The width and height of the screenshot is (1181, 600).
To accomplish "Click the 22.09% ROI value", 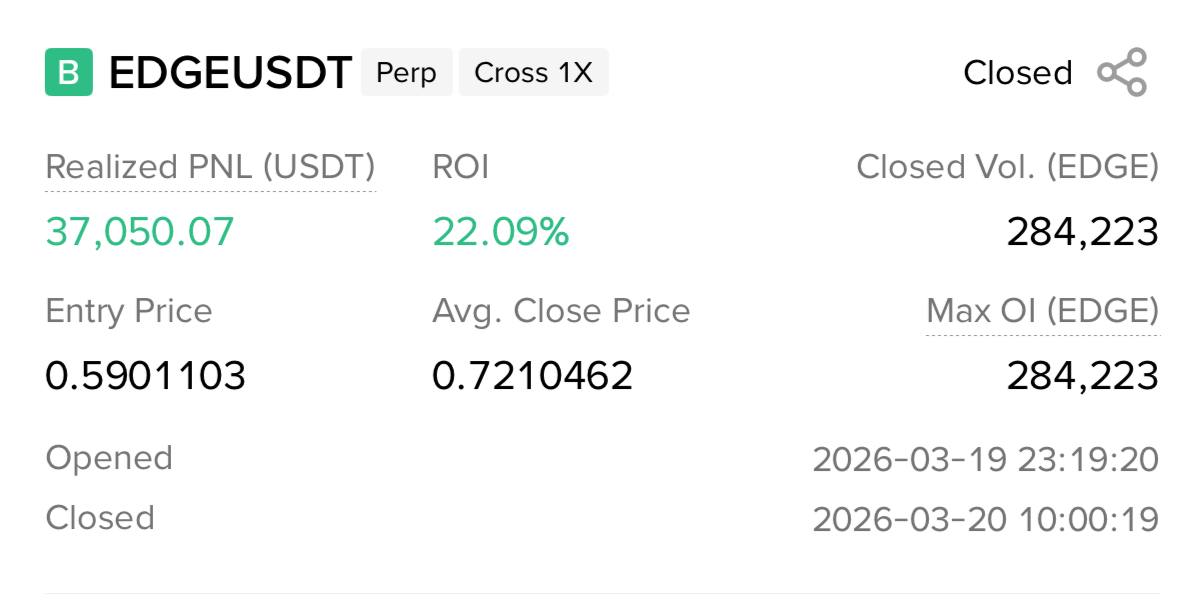I will 500,232.
